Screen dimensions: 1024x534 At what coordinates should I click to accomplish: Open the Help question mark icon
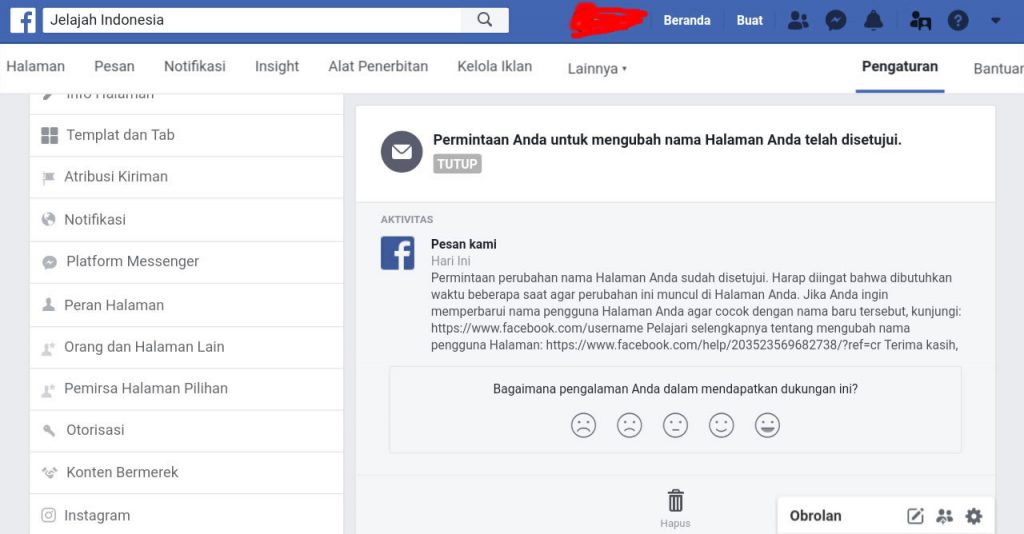click(x=958, y=21)
